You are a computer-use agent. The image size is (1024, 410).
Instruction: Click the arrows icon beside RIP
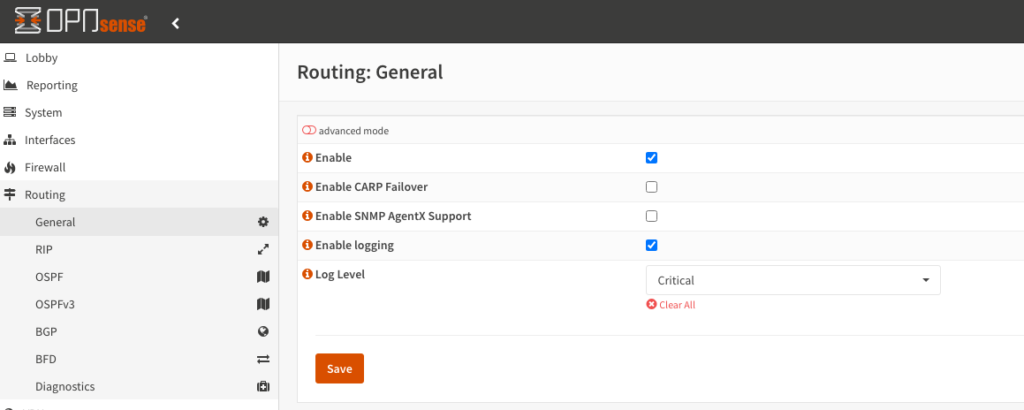tap(263, 249)
